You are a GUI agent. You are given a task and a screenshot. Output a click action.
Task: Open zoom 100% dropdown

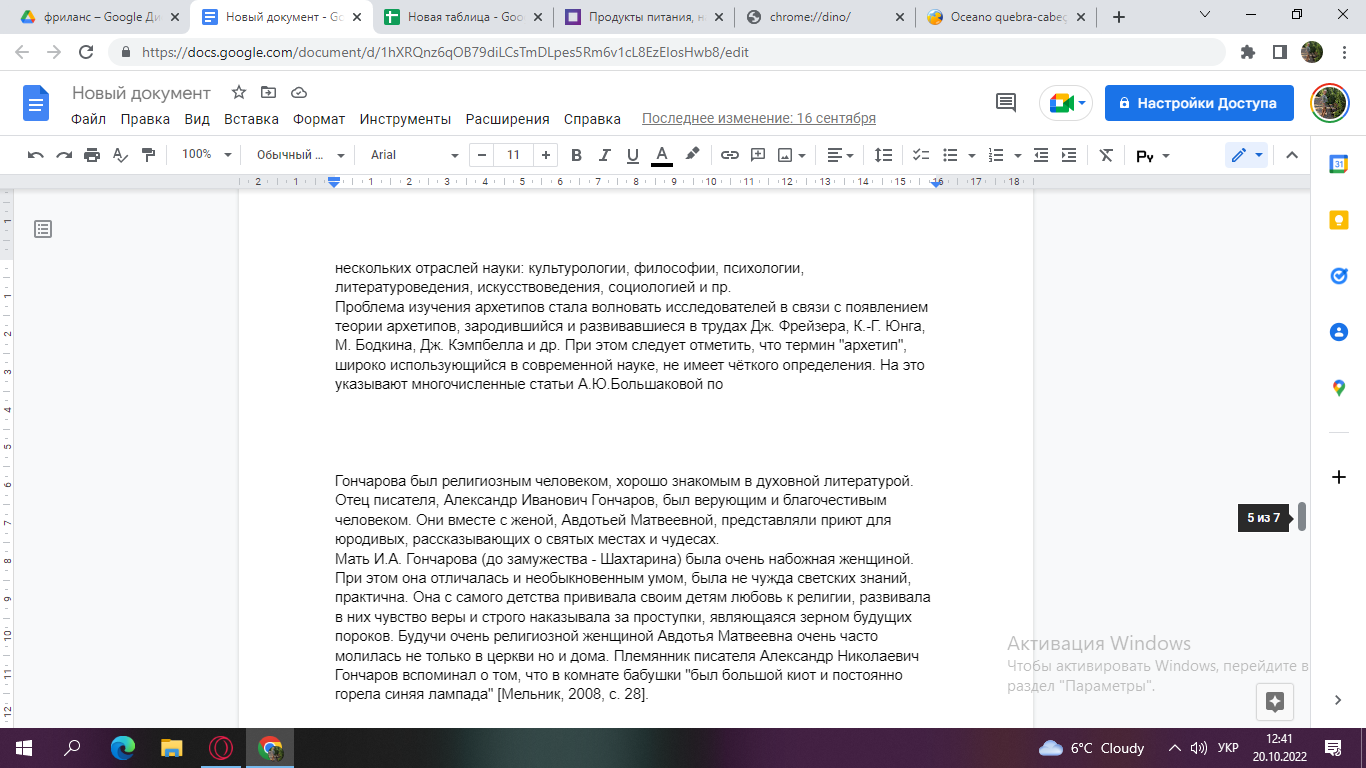[x=206, y=155]
